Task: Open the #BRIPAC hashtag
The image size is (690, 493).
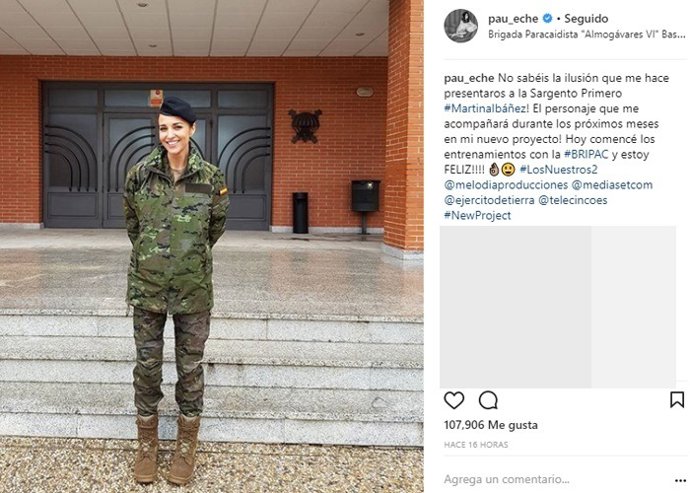Action: coord(586,155)
